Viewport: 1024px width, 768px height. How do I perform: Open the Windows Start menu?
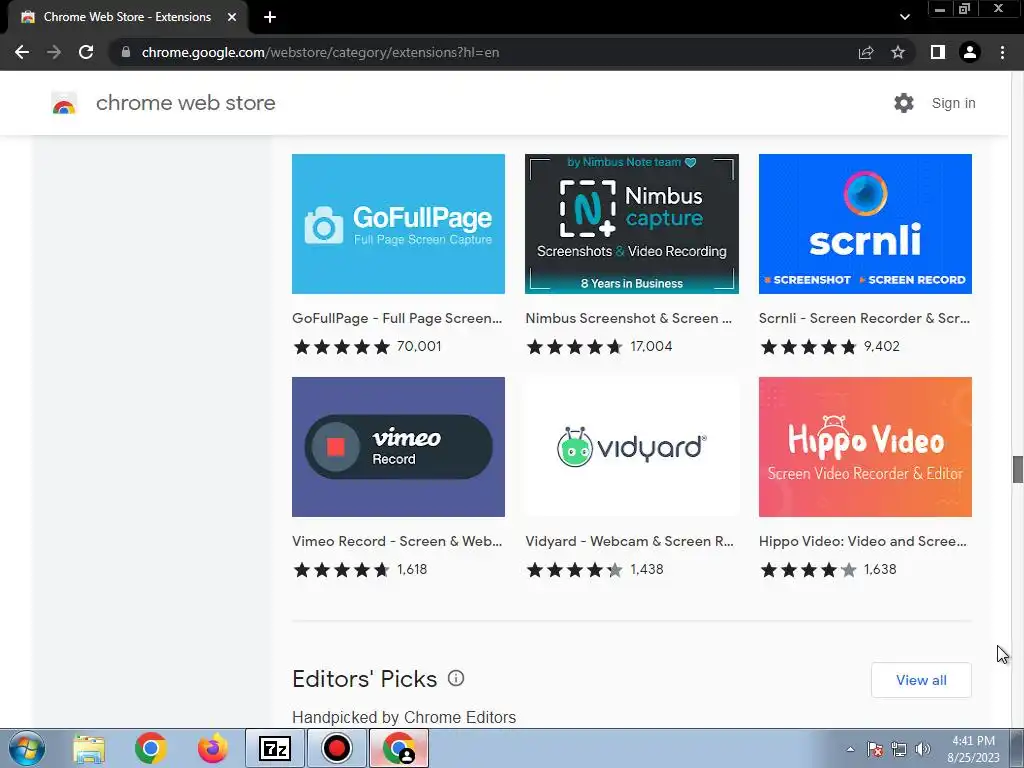click(26, 748)
